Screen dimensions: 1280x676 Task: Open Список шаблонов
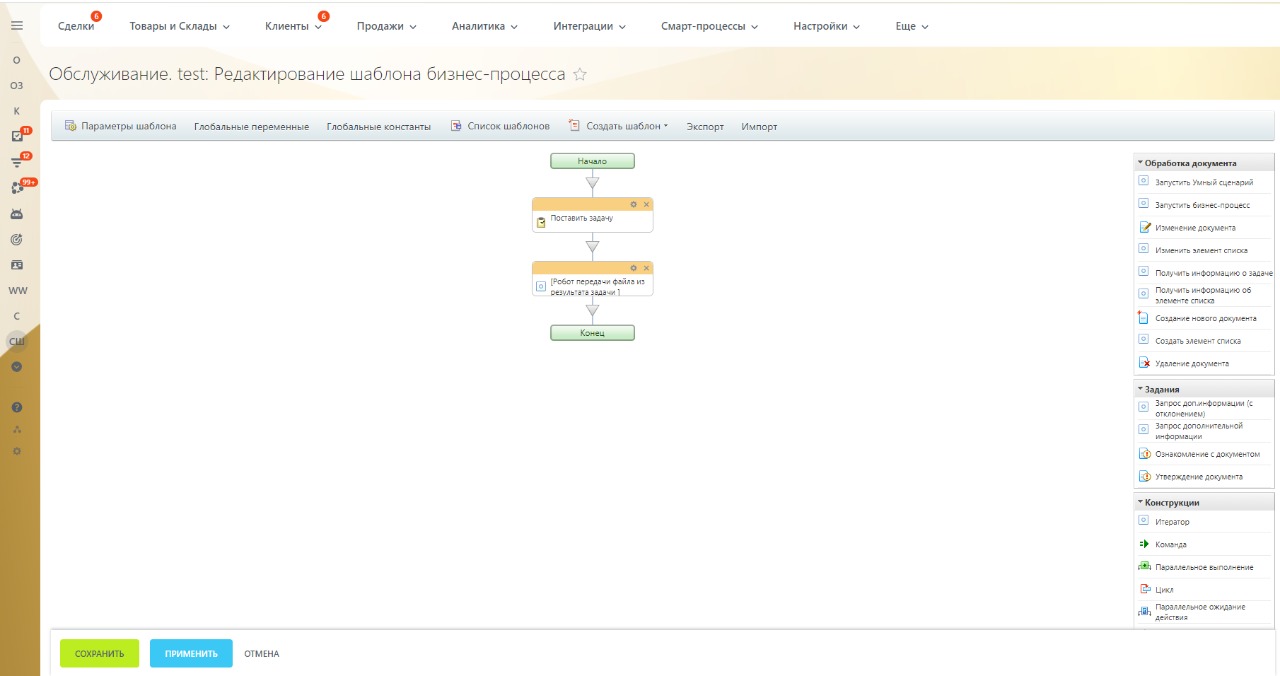[500, 126]
